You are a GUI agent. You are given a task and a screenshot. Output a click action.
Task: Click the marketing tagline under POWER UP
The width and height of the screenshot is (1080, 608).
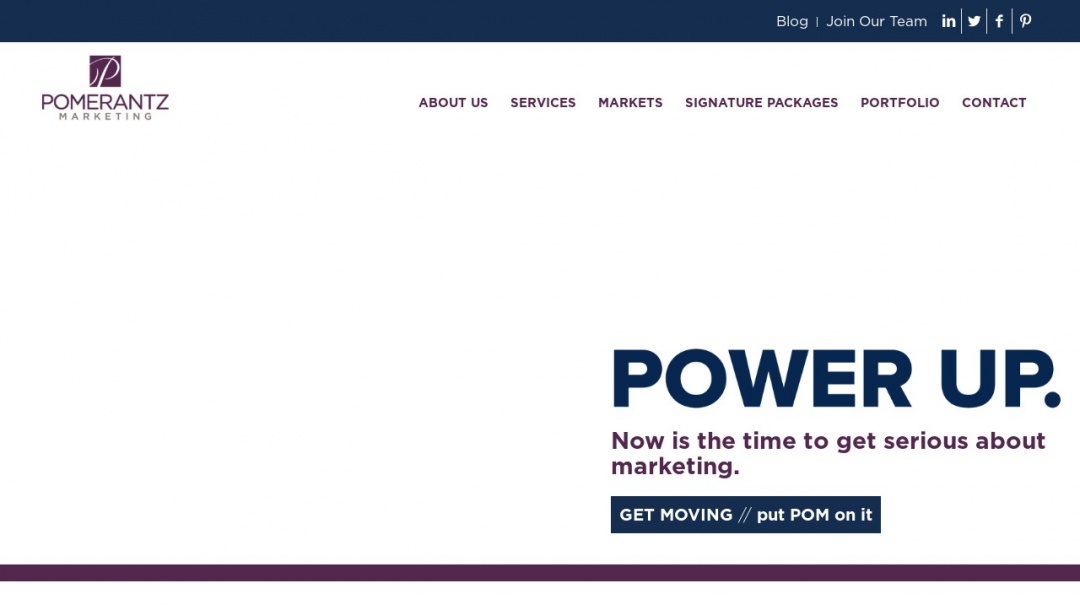tap(828, 452)
